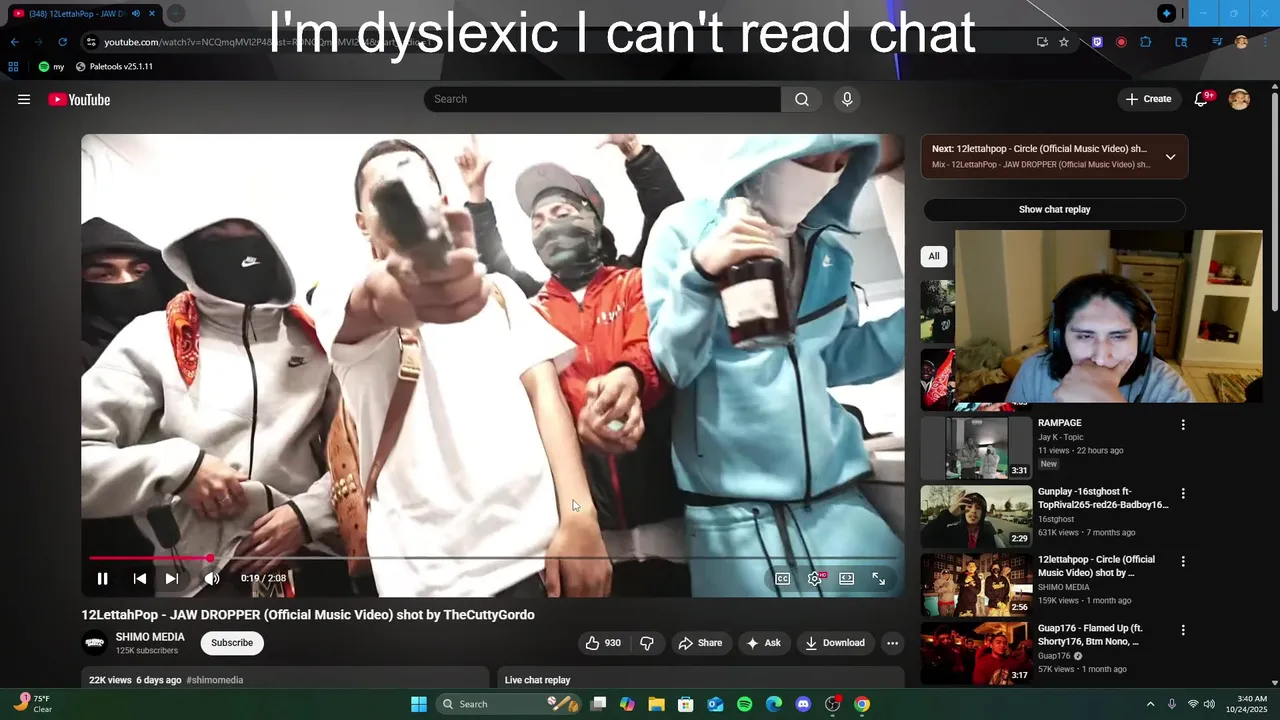Screen dimensions: 1280x720
Task: Open the Windows Start menu
Action: coord(419,704)
